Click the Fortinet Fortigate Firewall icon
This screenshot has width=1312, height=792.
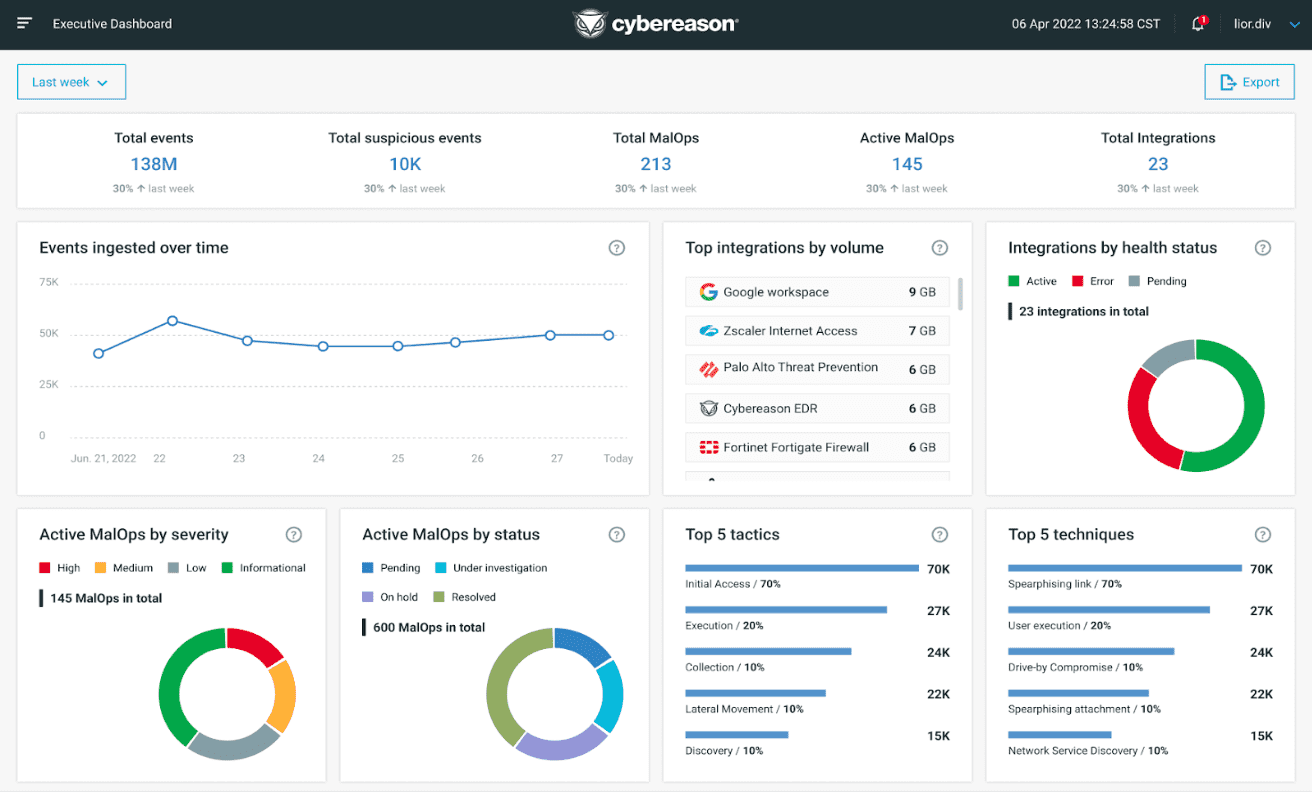[708, 447]
